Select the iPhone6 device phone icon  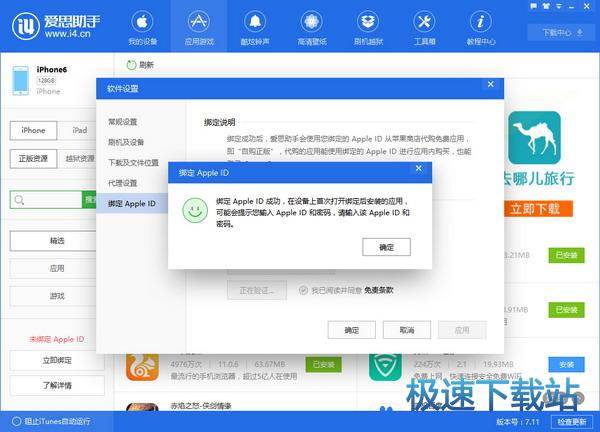coord(20,80)
